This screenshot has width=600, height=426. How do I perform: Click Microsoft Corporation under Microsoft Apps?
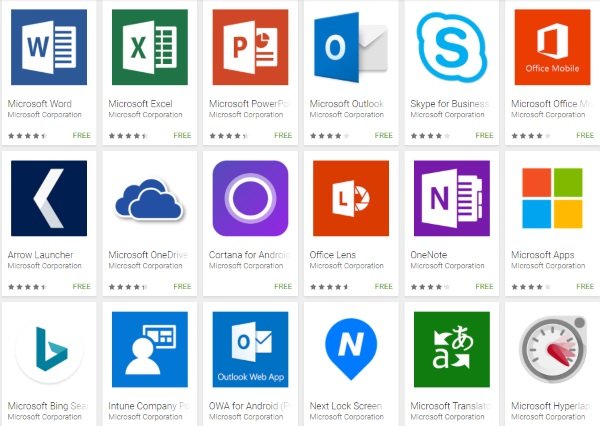click(548, 266)
